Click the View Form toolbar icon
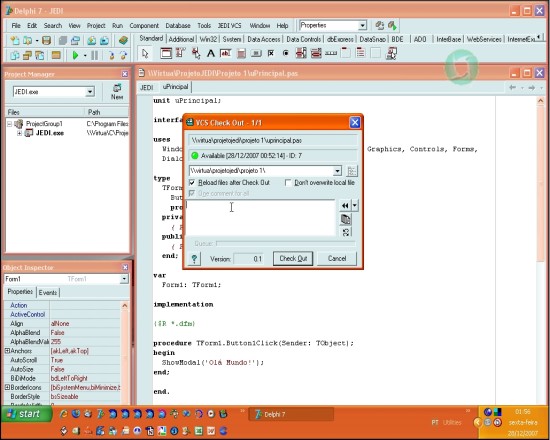This screenshot has height=440, width=550. click(x=27, y=55)
